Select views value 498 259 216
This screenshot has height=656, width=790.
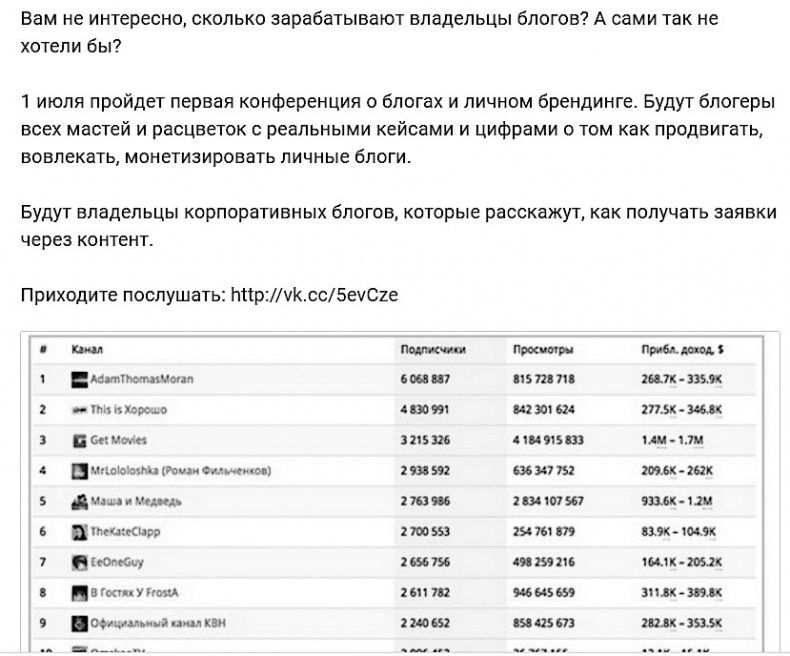tap(544, 562)
